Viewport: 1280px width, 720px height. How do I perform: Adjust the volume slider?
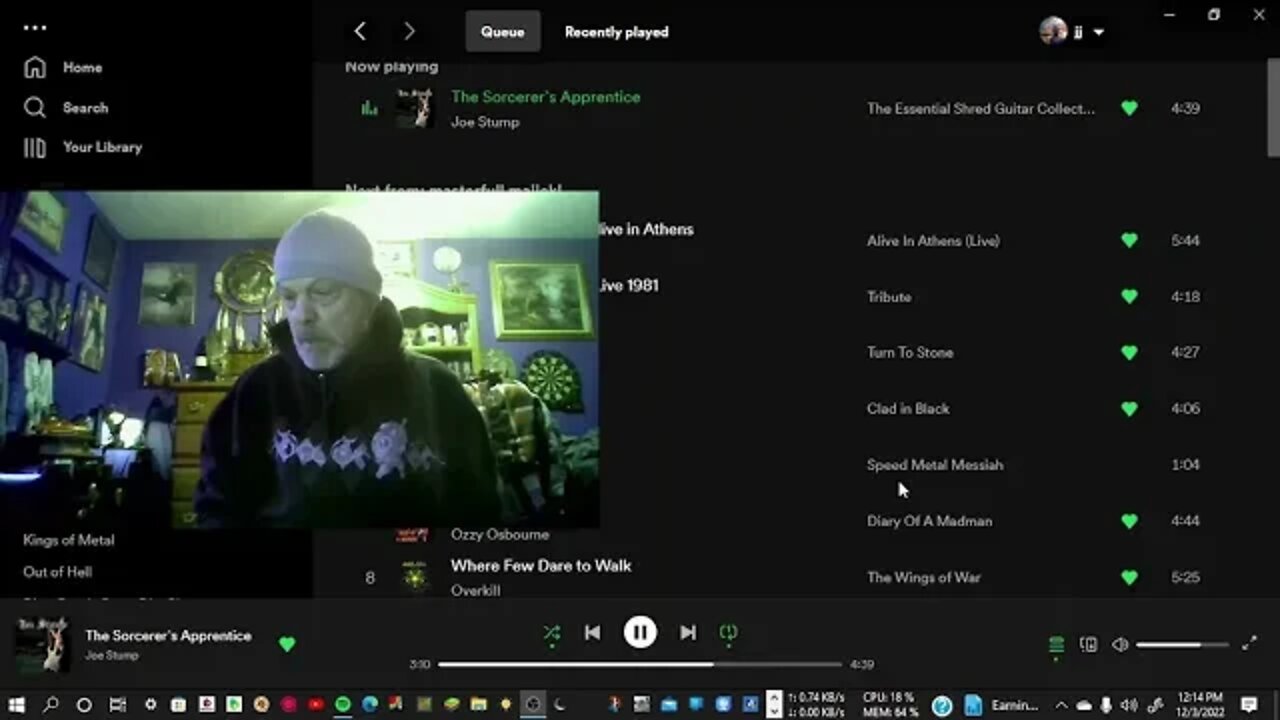pyautogui.click(x=1180, y=645)
